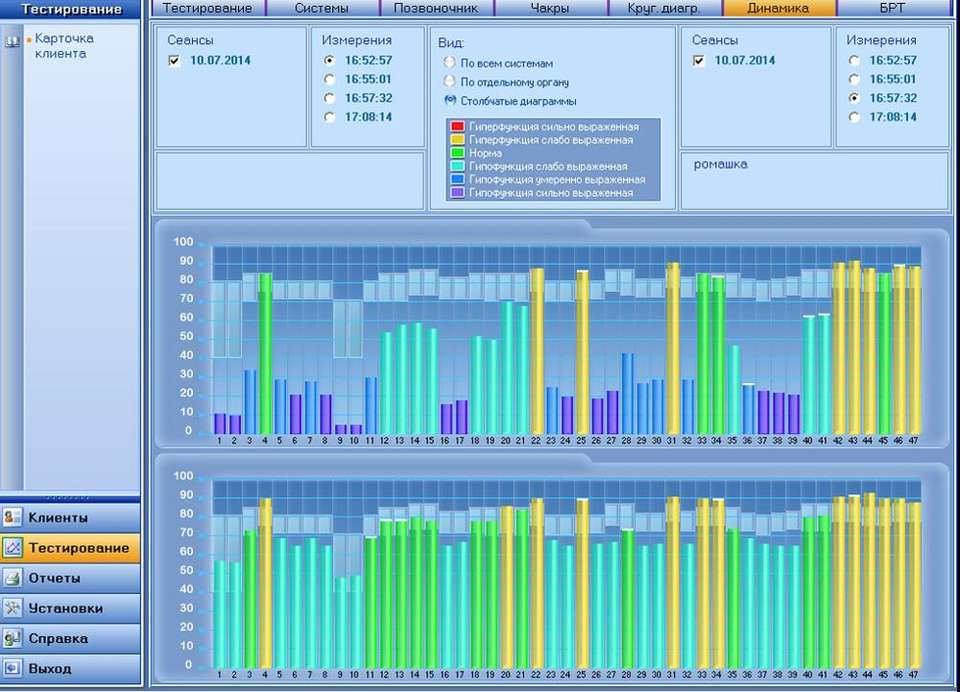
Task: Uncheck the 10.07.2014 session in the left Сеансы panel
Action: [x=175, y=61]
